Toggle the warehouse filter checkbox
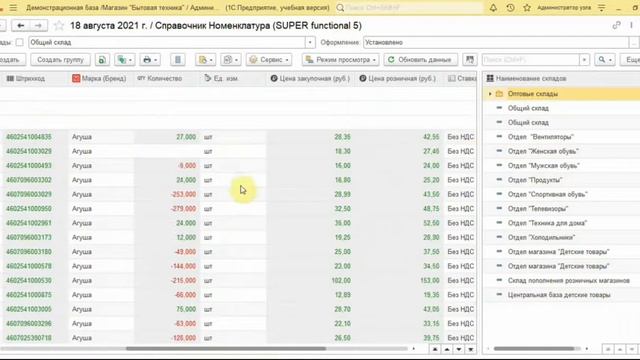Screen dimensions: 640x360 tap(19, 42)
